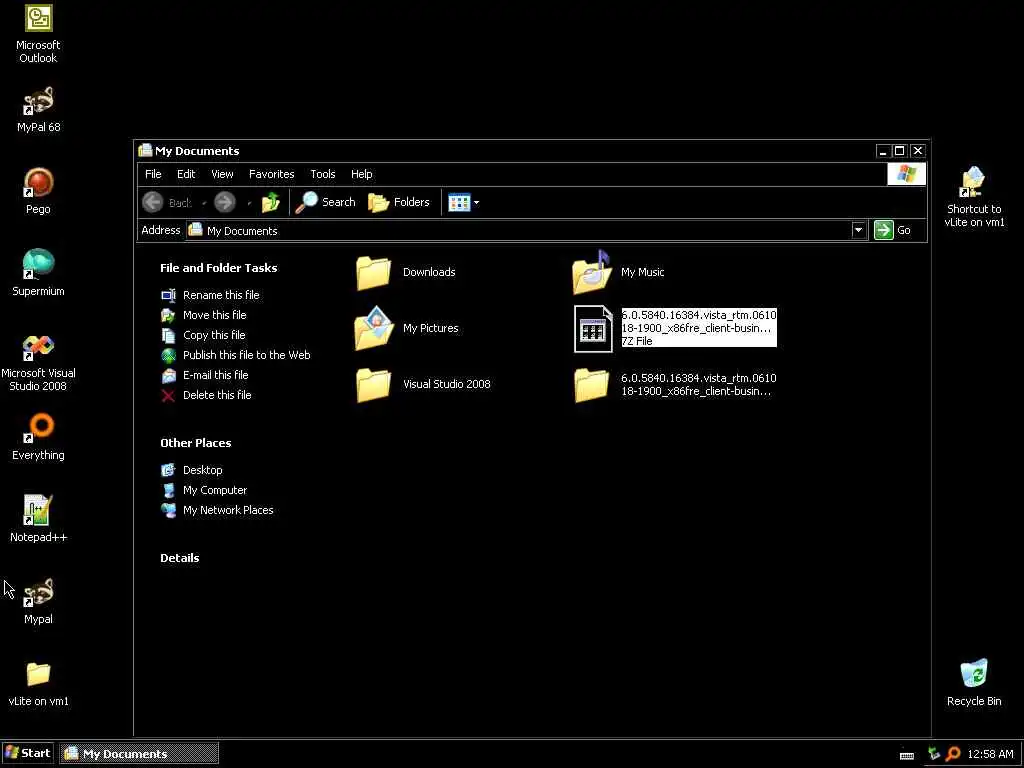
Task: Go to Desktop in Other Places
Action: (x=191, y=470)
